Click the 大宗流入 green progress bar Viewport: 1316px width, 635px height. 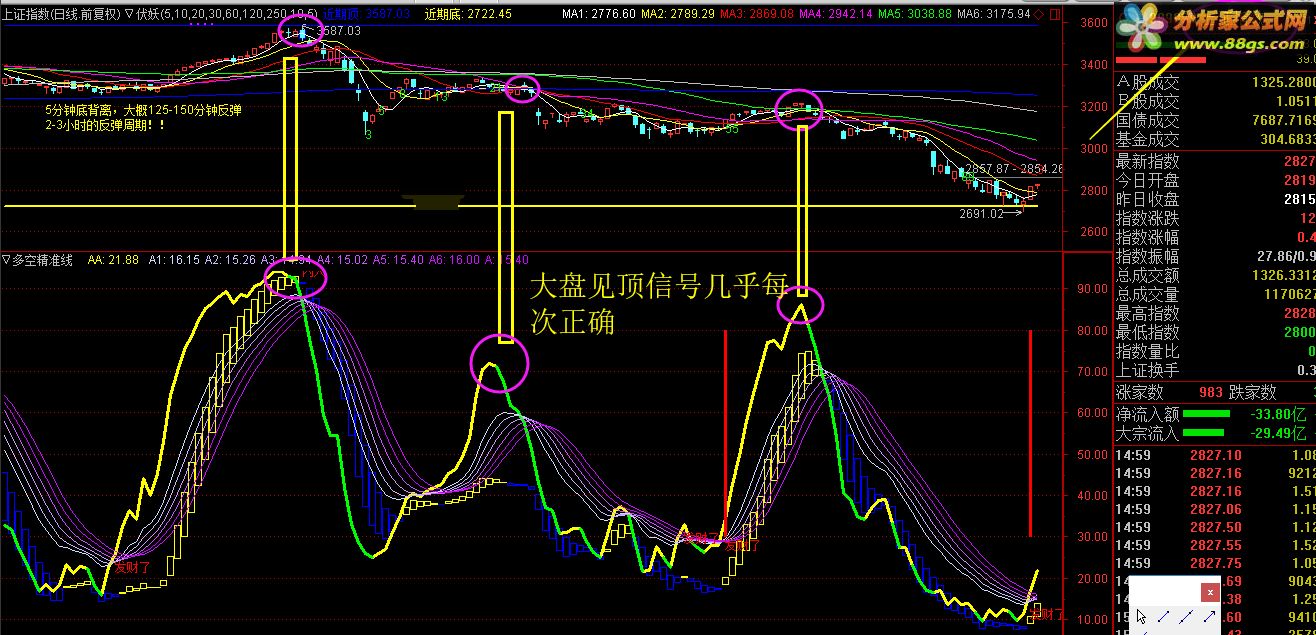pyautogui.click(x=1204, y=433)
